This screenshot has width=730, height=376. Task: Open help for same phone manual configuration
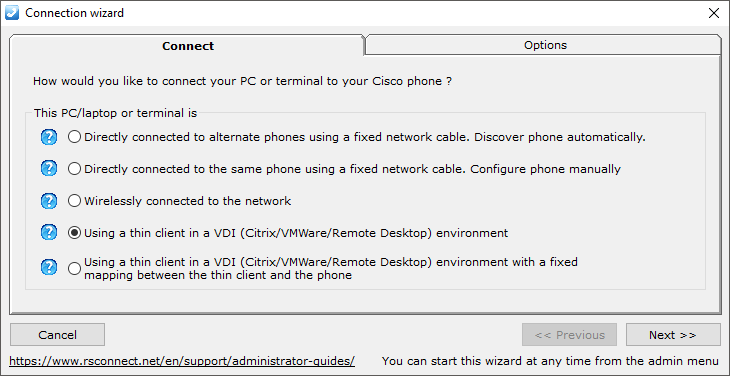click(x=49, y=168)
